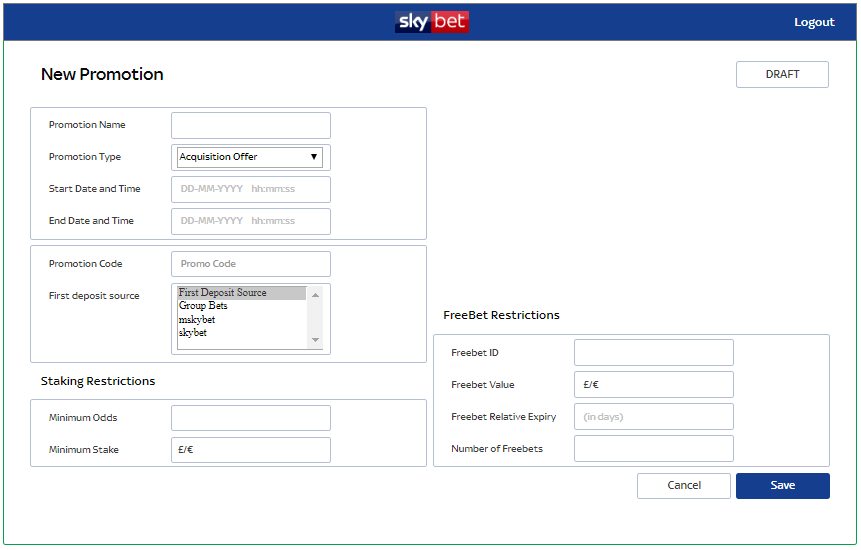Log out via the Logout link
This screenshot has height=550, width=861.
click(814, 23)
